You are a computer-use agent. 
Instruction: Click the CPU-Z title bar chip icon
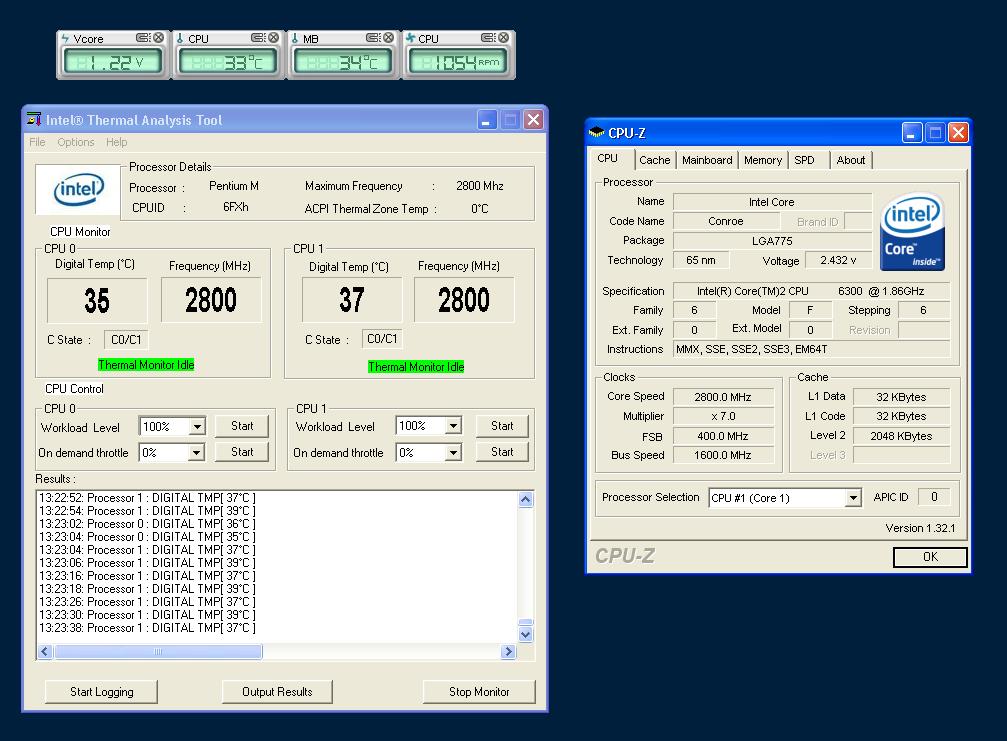(x=597, y=133)
